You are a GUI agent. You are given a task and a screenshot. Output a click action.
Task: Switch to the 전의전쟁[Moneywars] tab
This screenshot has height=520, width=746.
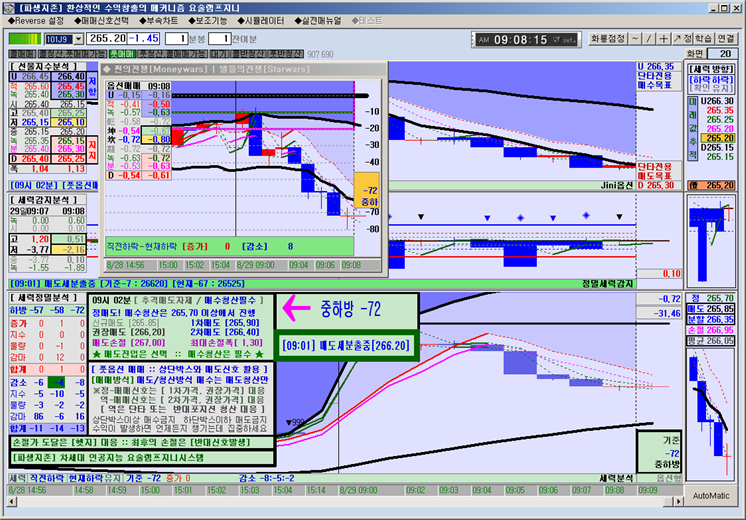pyautogui.click(x=160, y=69)
